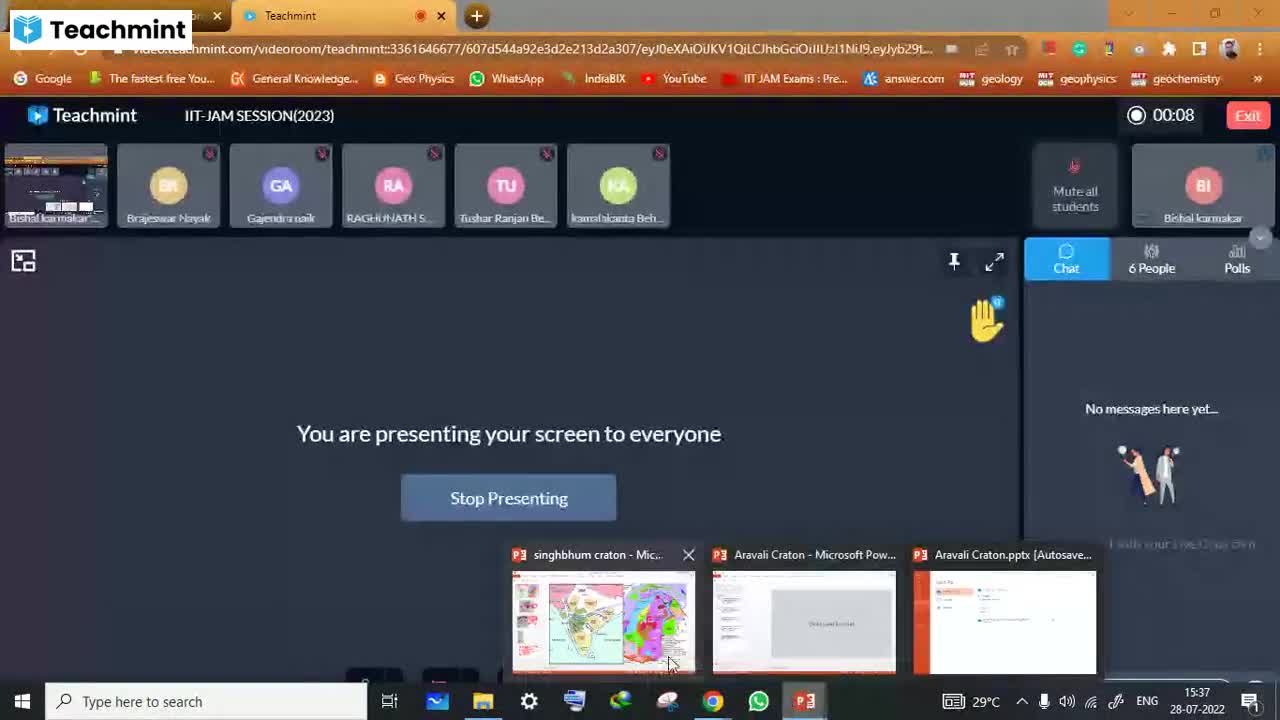The image size is (1280, 720).
Task: Open the geophysics bookmark
Action: coord(1077,78)
